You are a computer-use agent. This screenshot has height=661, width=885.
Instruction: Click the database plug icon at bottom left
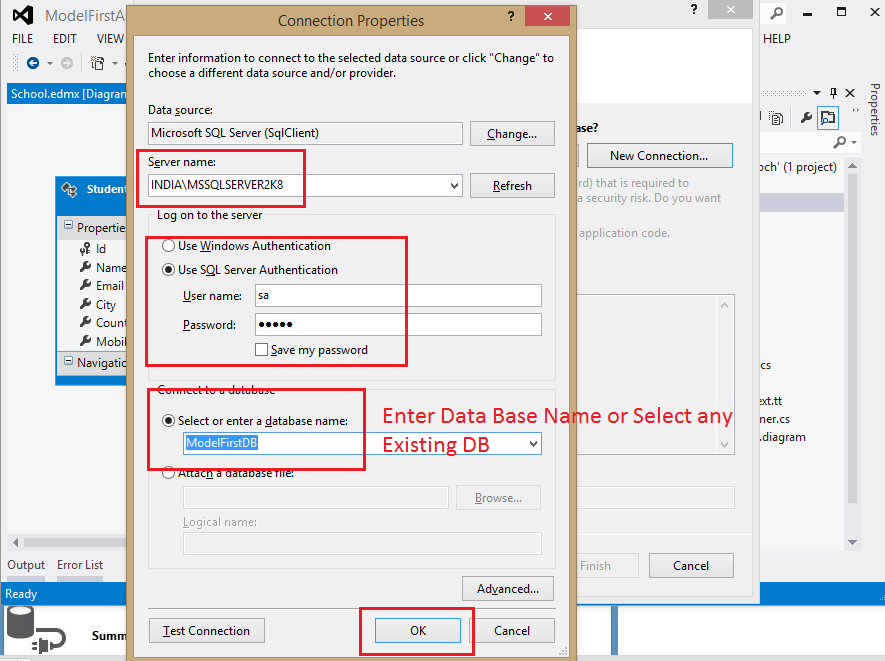pyautogui.click(x=35, y=629)
